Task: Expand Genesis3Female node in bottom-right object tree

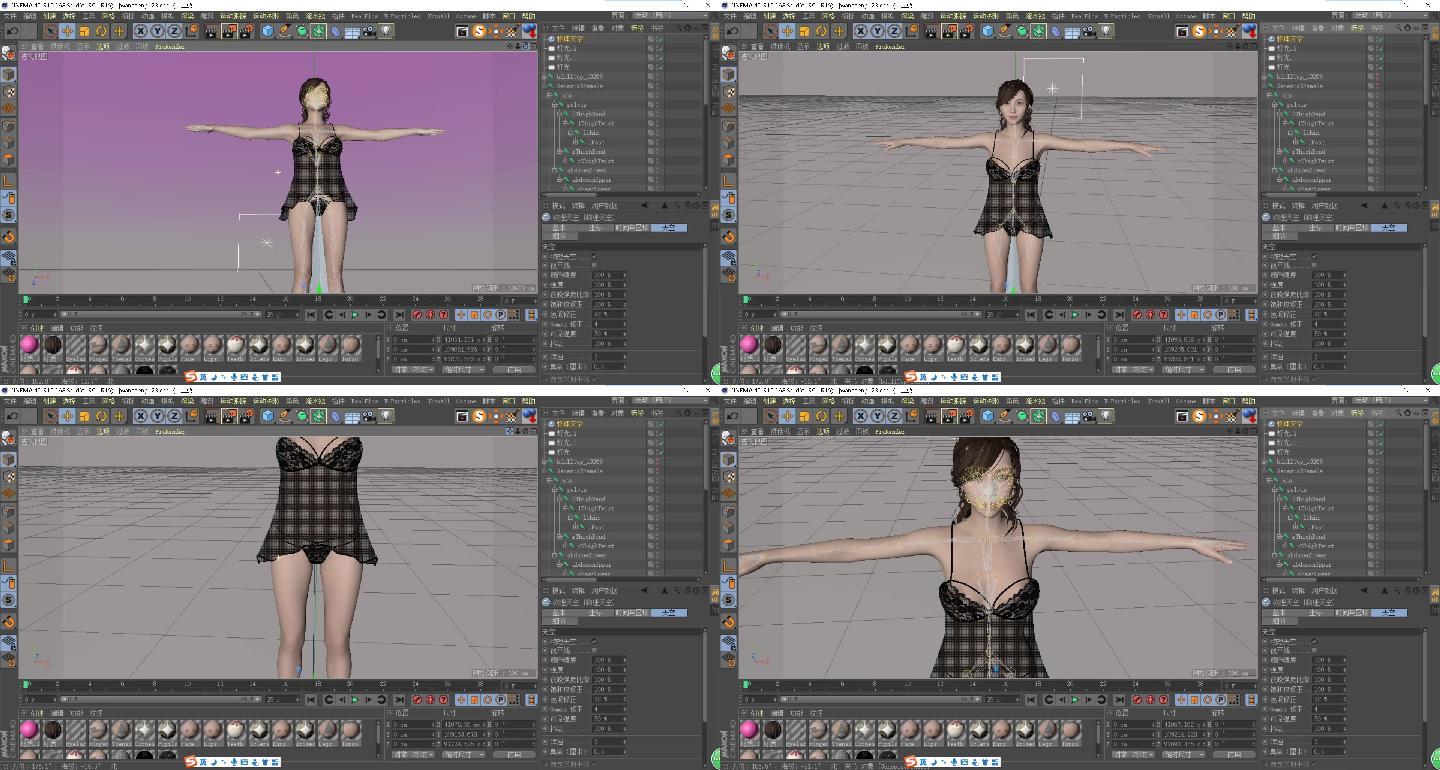Action: tap(1264, 471)
